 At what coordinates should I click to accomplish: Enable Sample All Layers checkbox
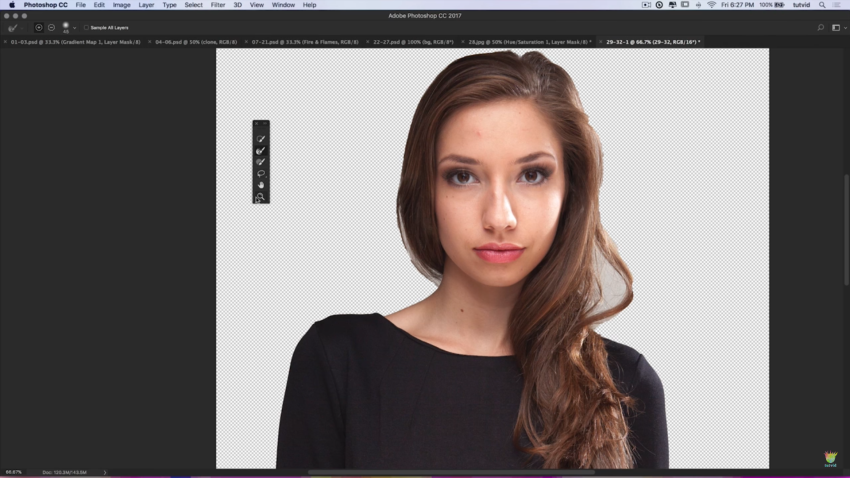pyautogui.click(x=86, y=28)
